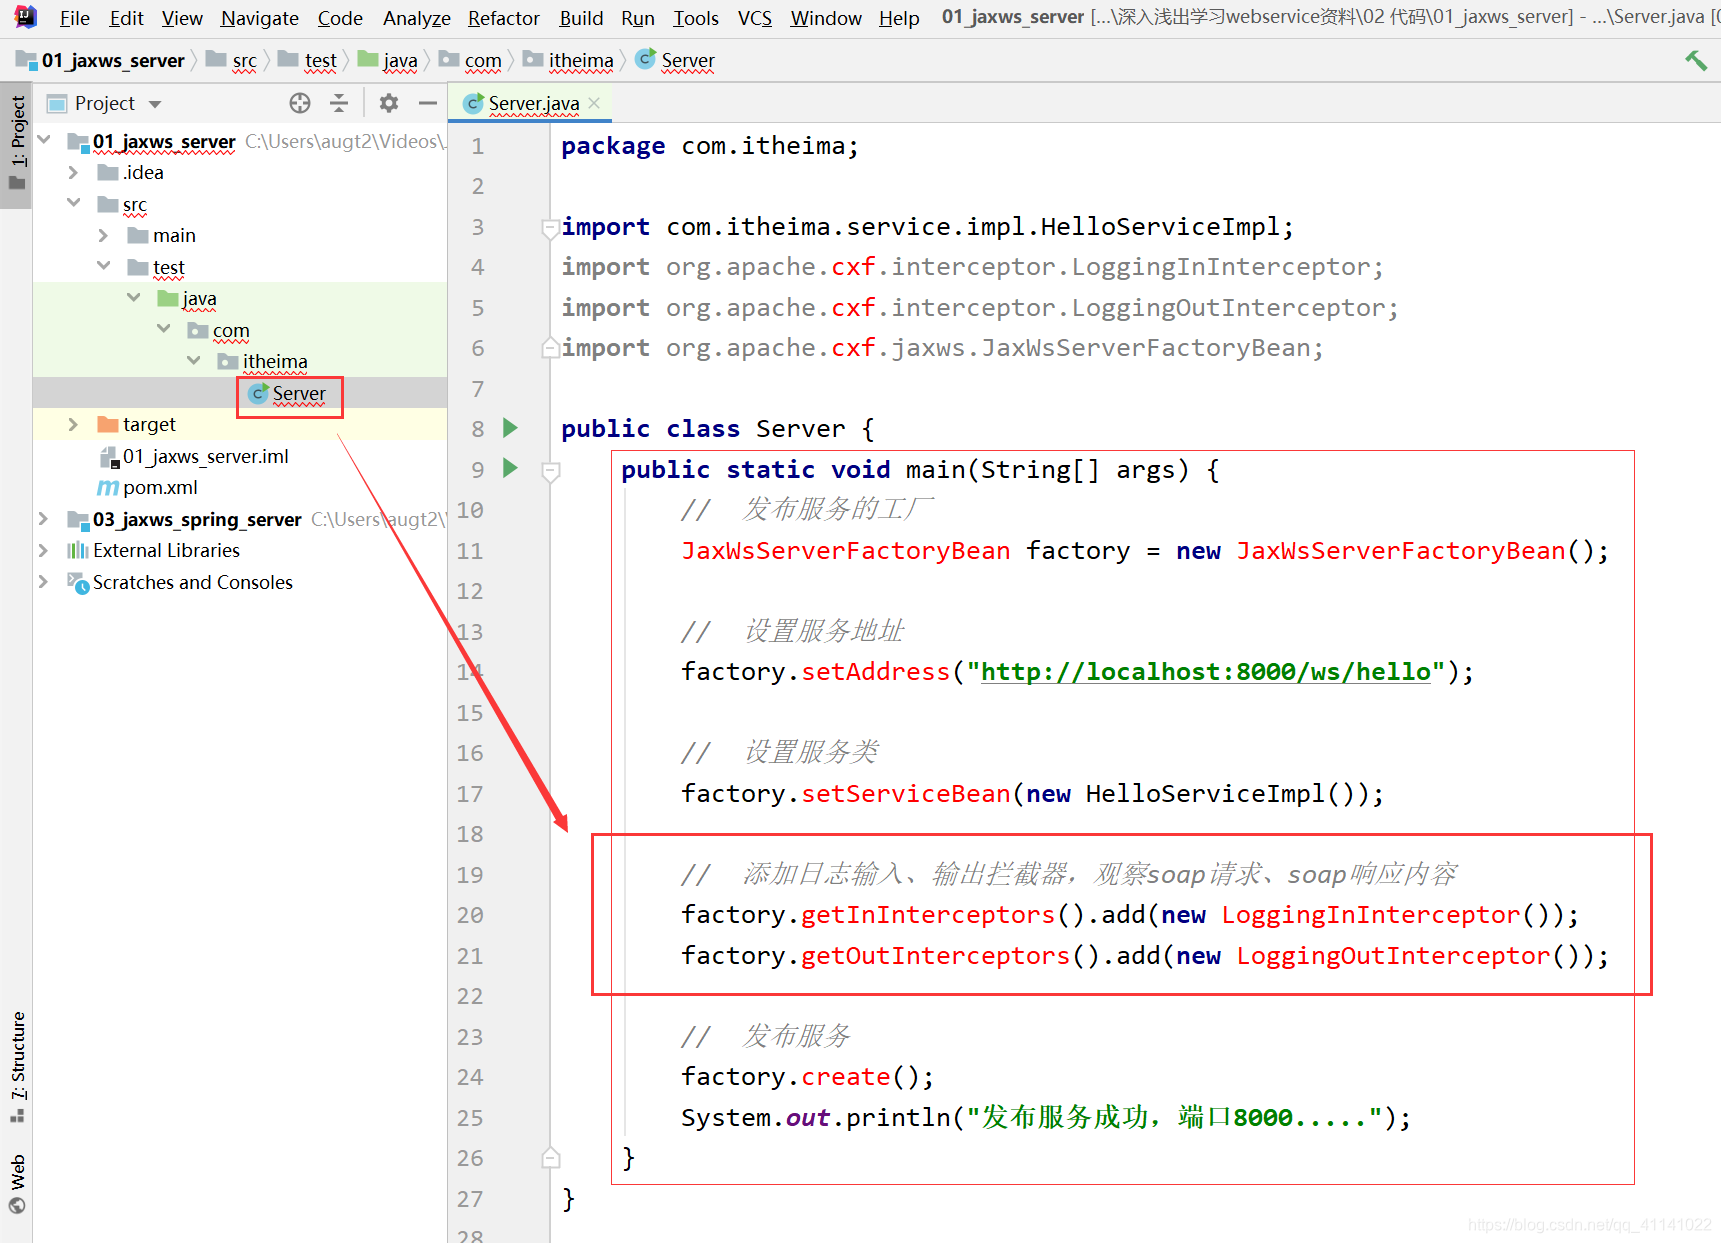The width and height of the screenshot is (1721, 1243).
Task: Click factory.create() call on line 24
Action: click(807, 1077)
